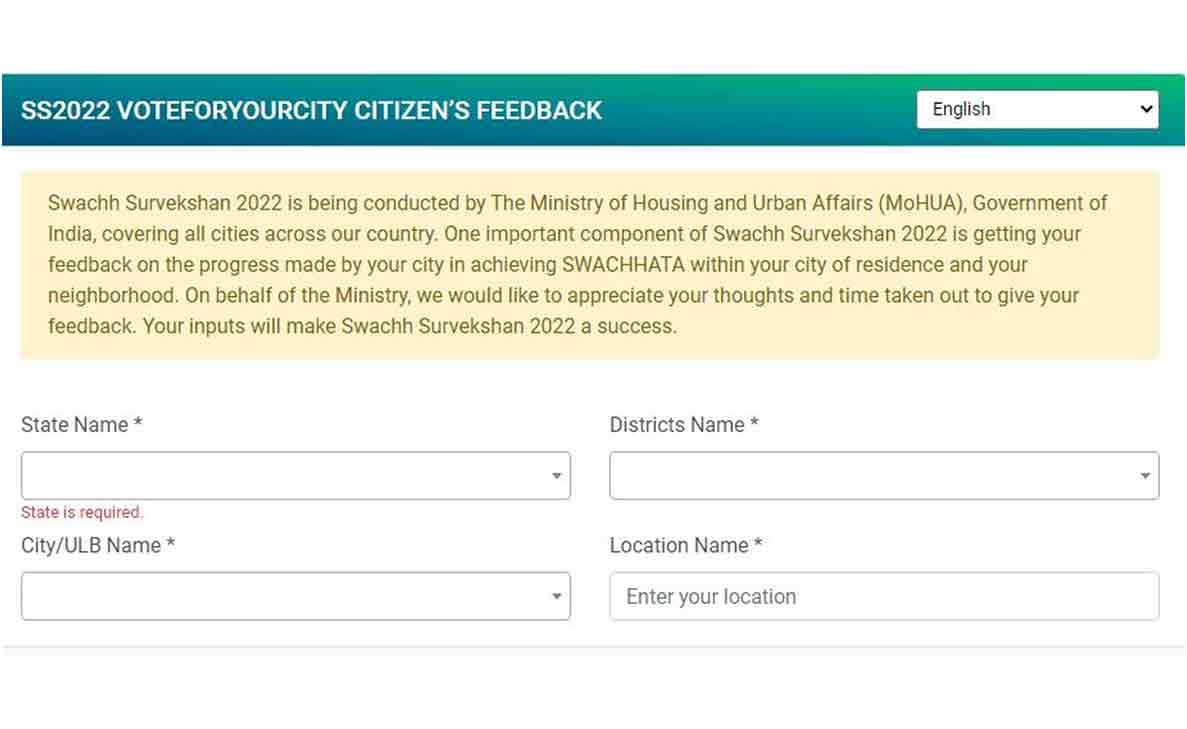This screenshot has width=1187, height=729.
Task: Click the City/ULB dropdown arrow
Action: click(x=557, y=597)
